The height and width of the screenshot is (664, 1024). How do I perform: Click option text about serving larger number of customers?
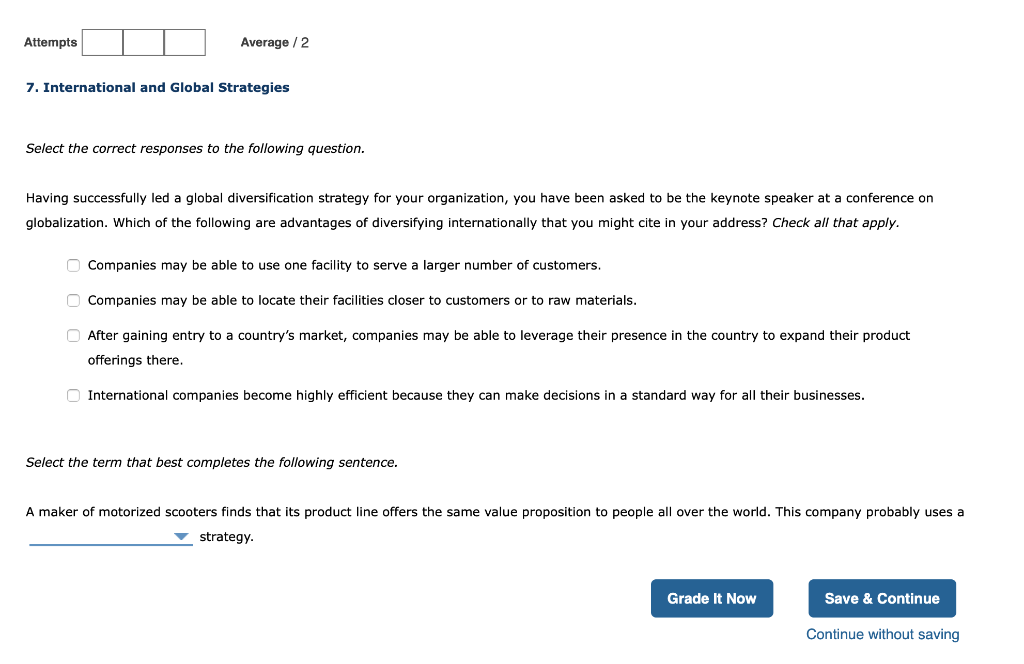(344, 265)
